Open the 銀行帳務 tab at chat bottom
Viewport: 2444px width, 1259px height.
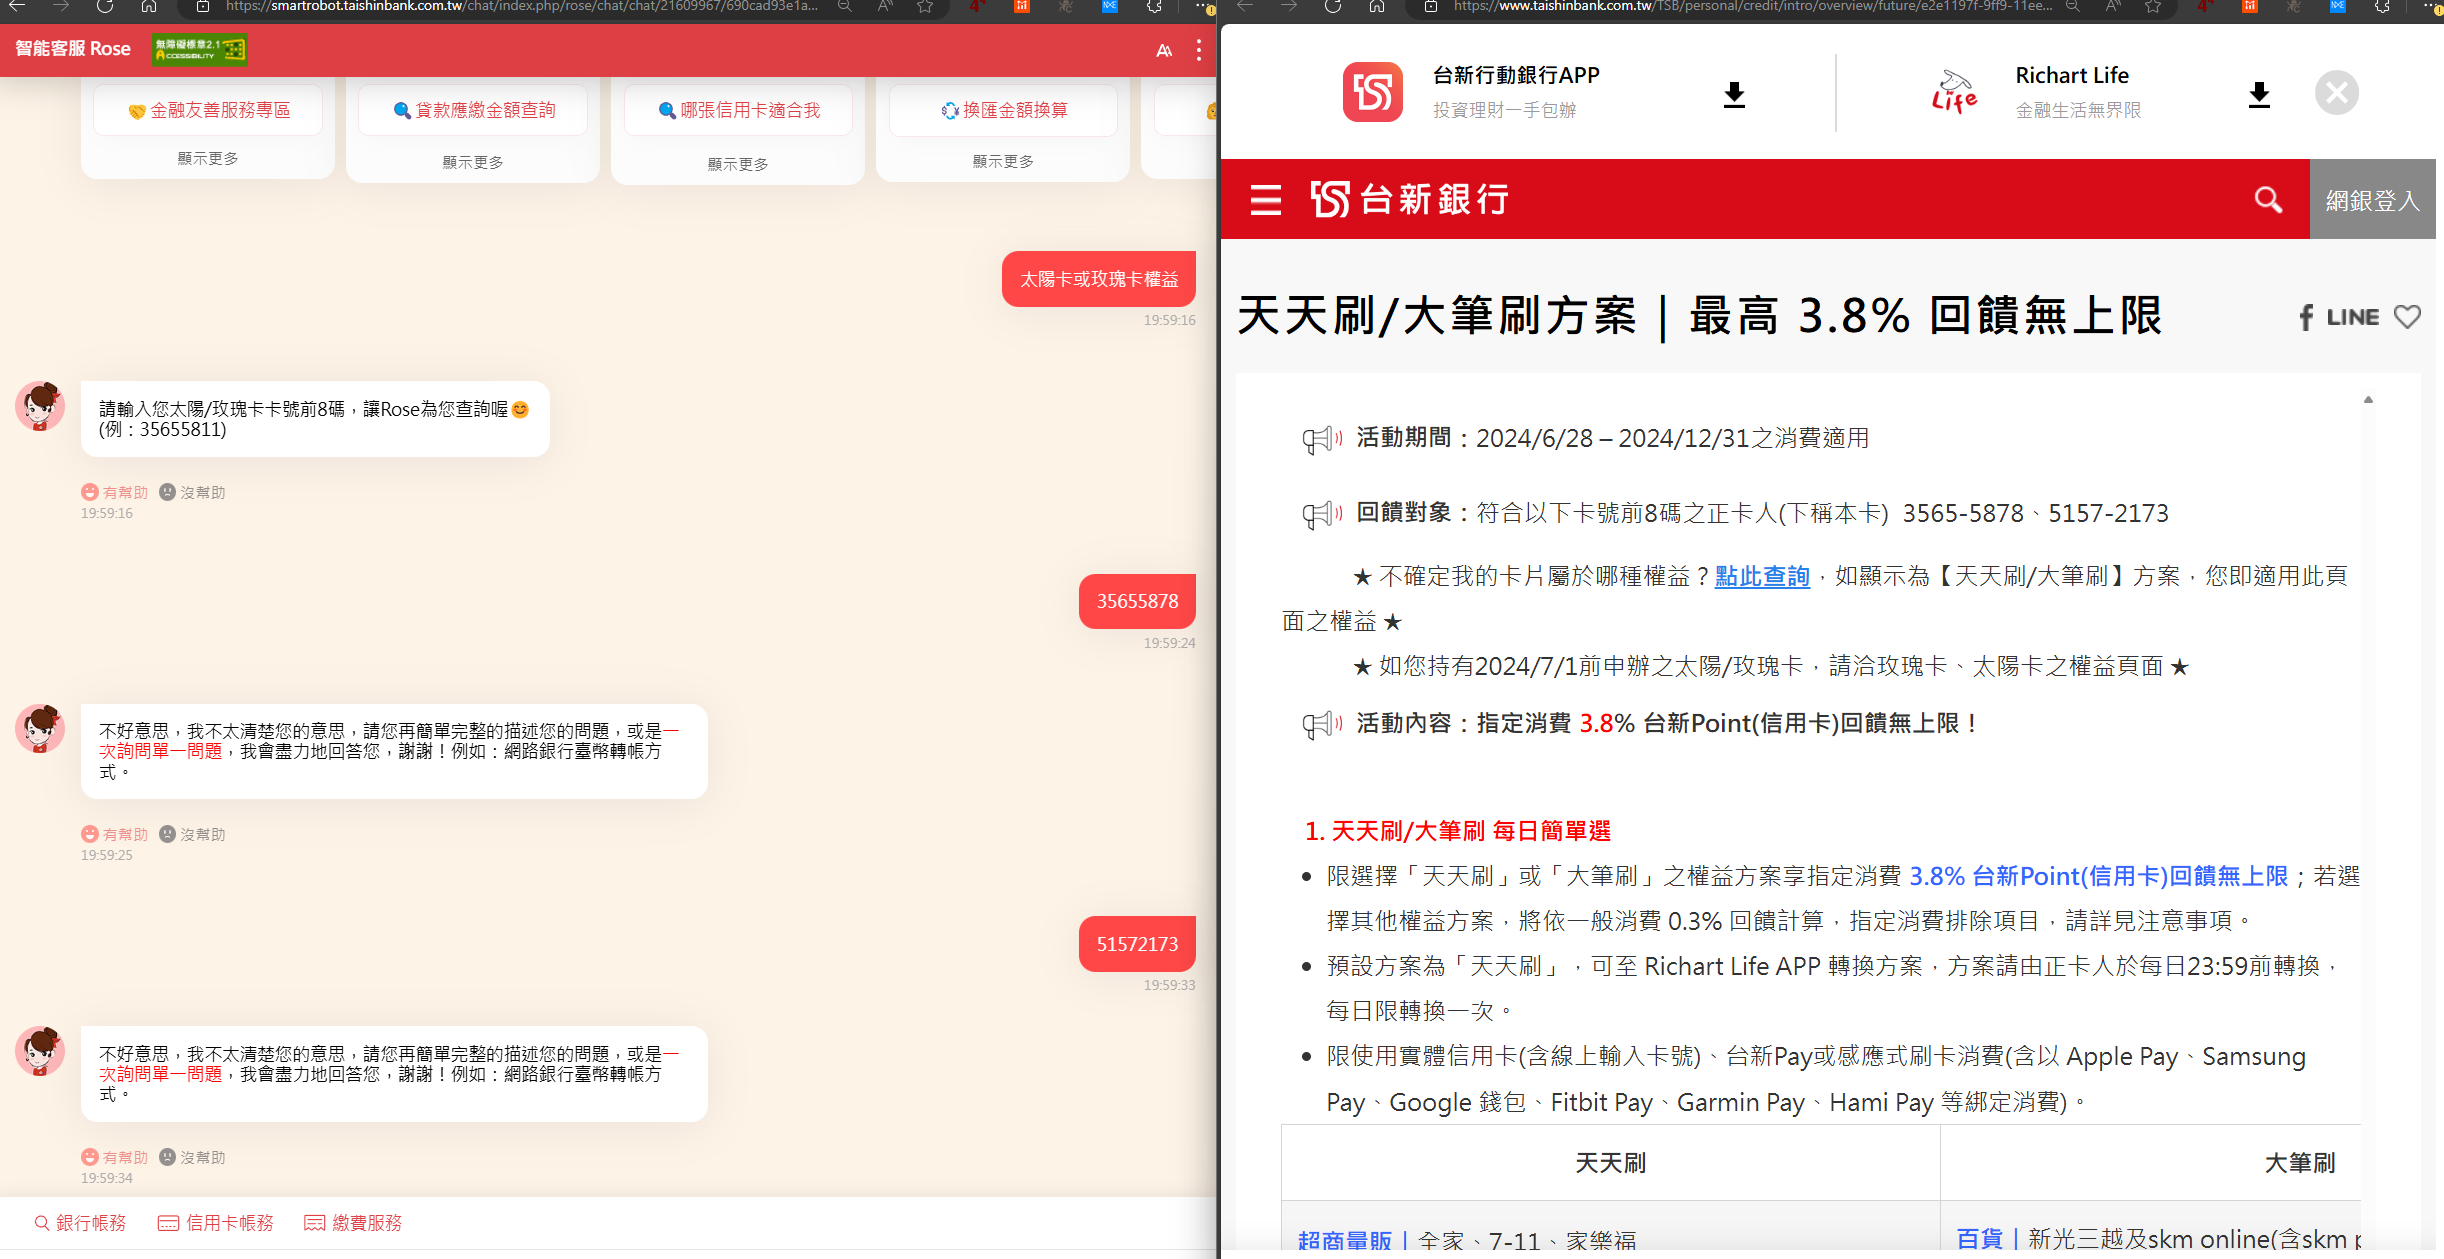80,1223
